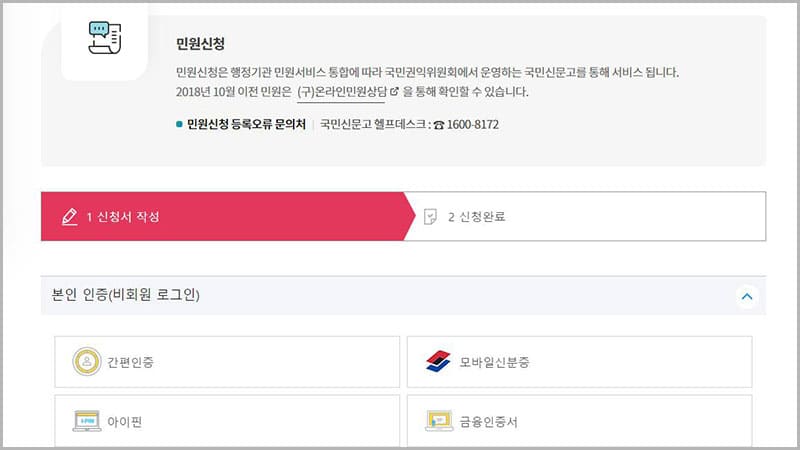Open the (구)온라인민원상담 link
Image resolution: width=800 pixels, height=450 pixels.
click(x=341, y=92)
